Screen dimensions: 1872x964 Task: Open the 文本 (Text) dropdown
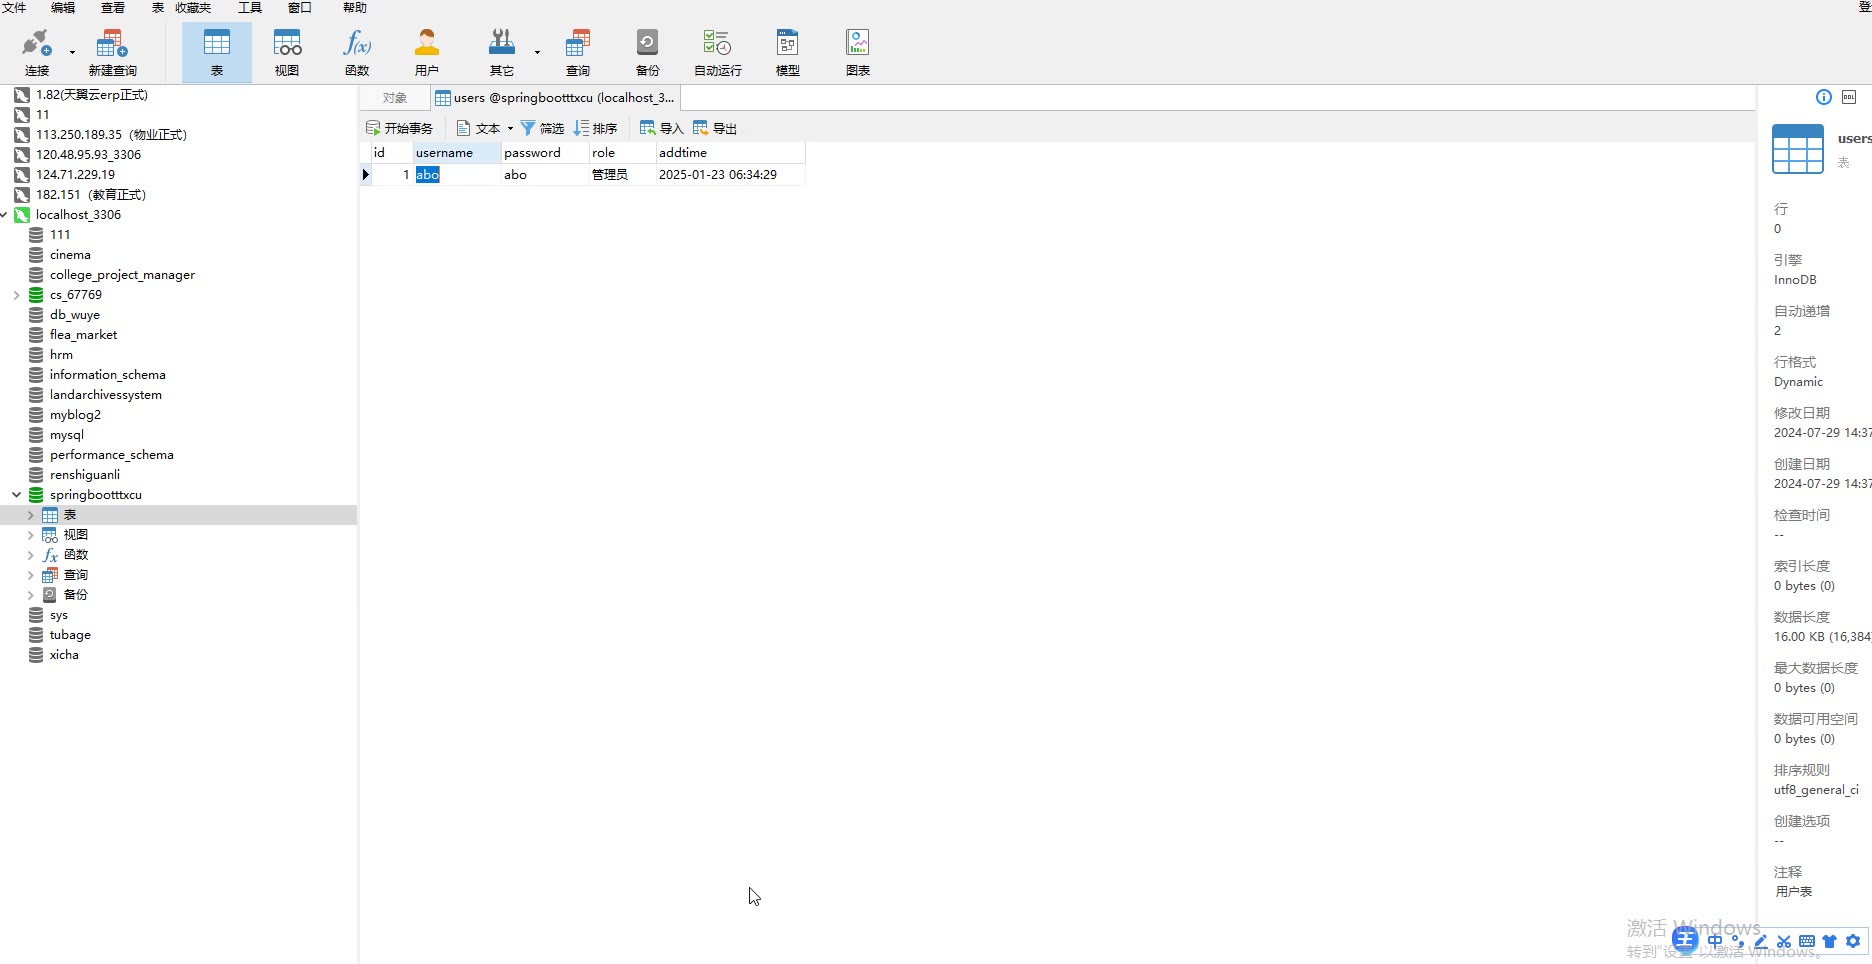coord(485,128)
